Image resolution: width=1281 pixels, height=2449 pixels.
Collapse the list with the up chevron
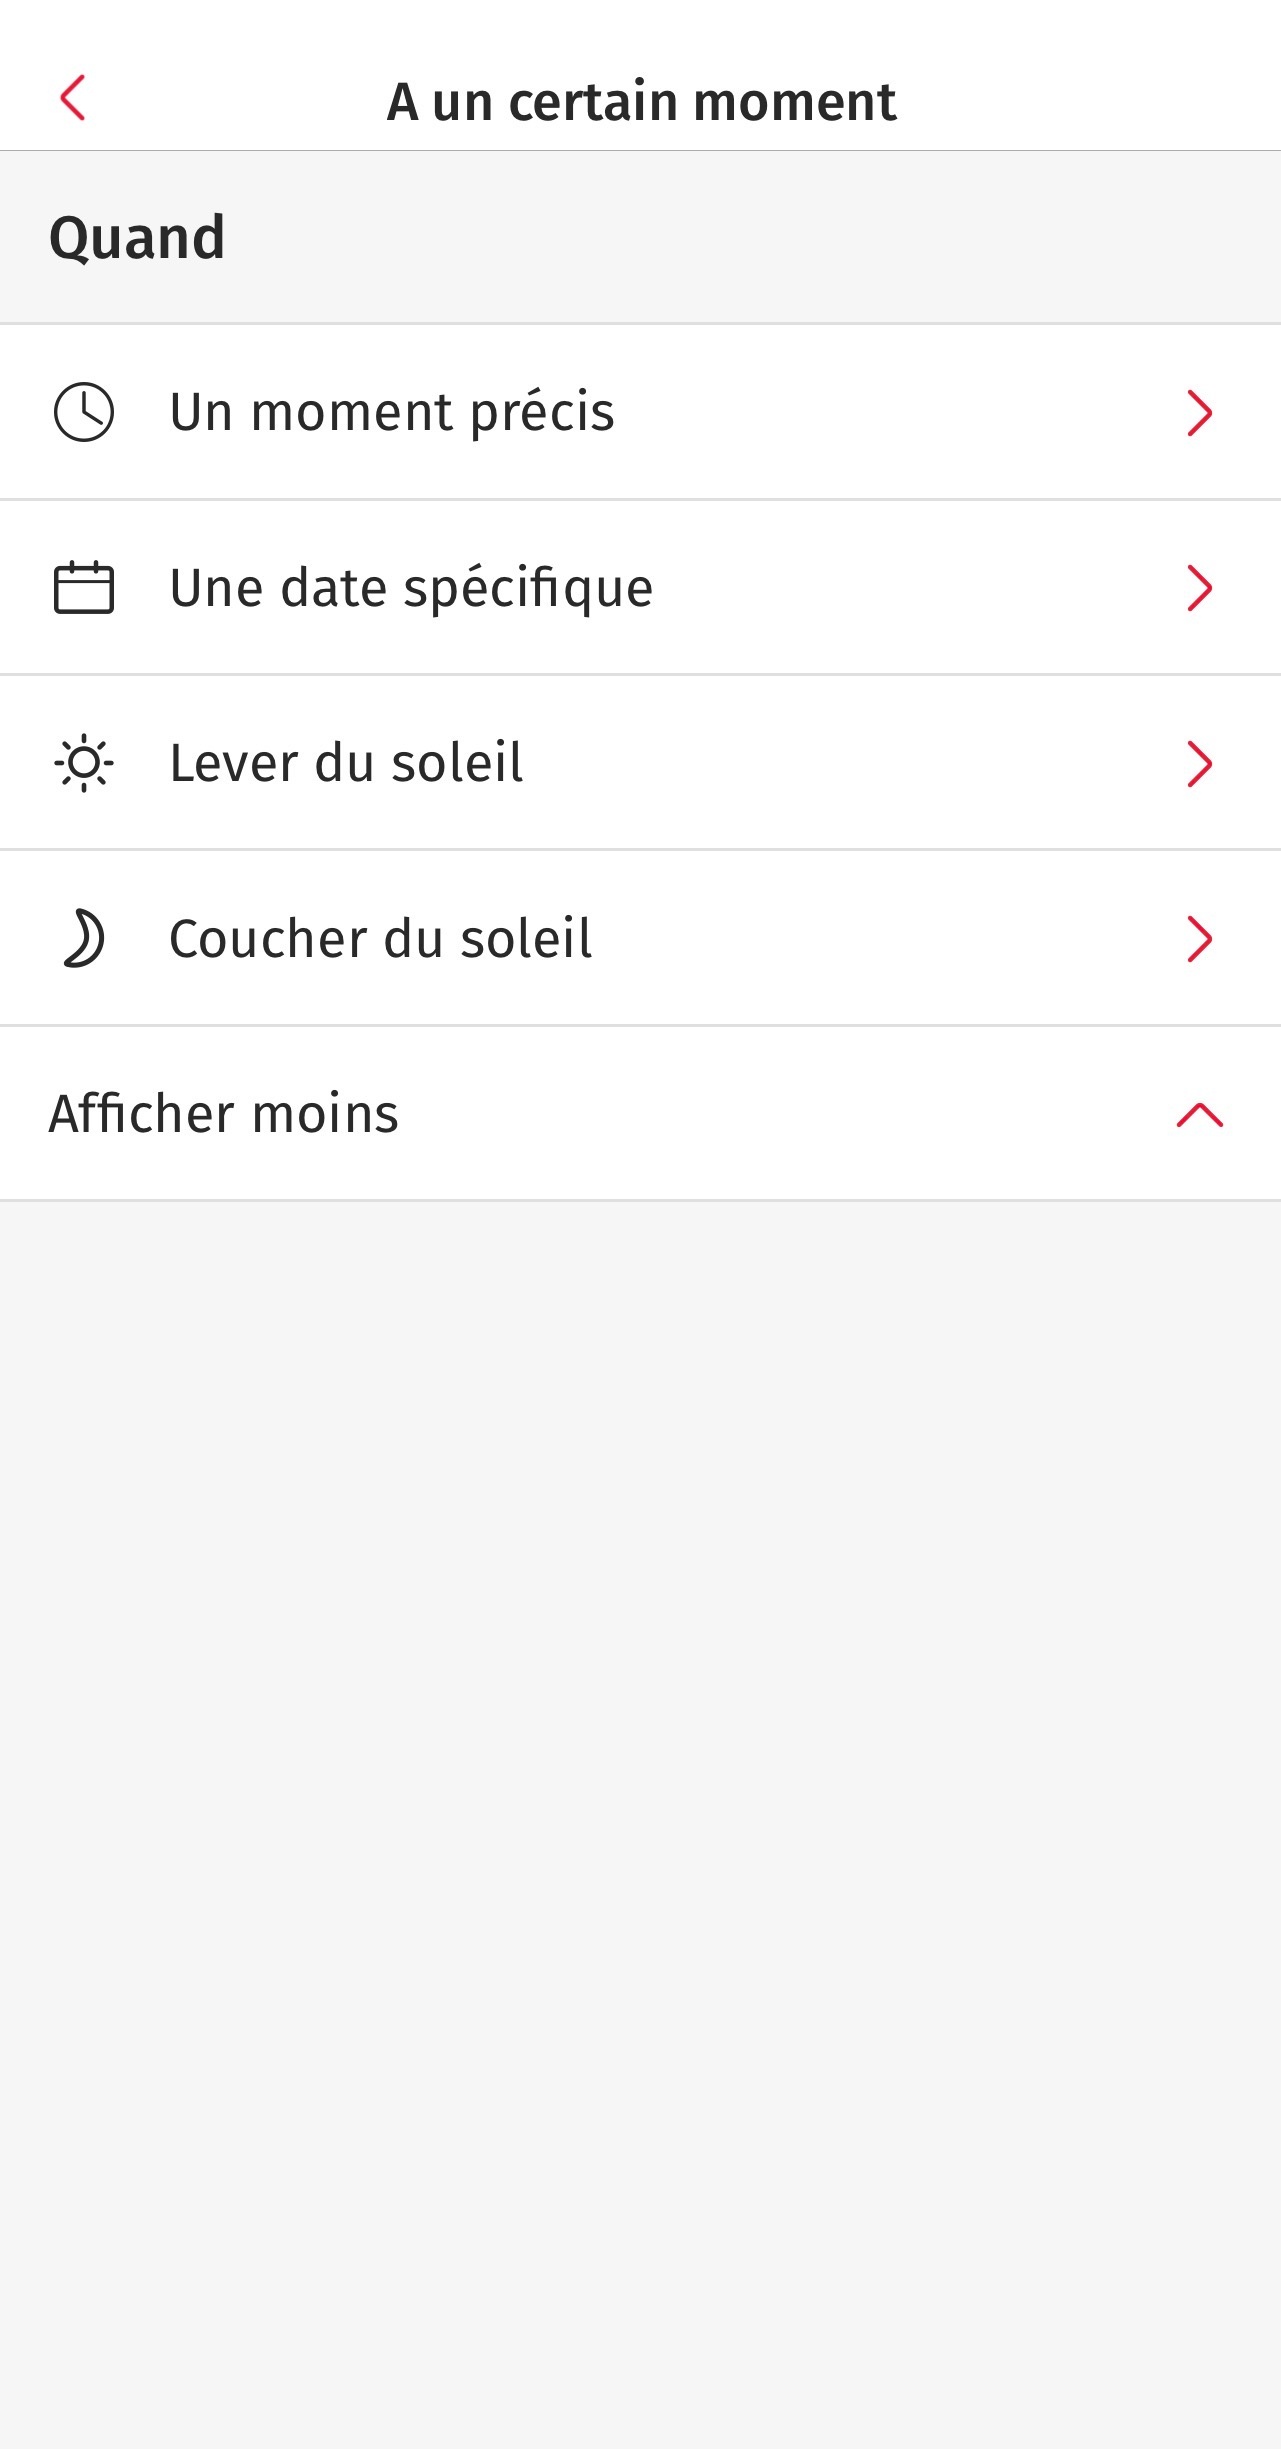[x=1199, y=1114]
